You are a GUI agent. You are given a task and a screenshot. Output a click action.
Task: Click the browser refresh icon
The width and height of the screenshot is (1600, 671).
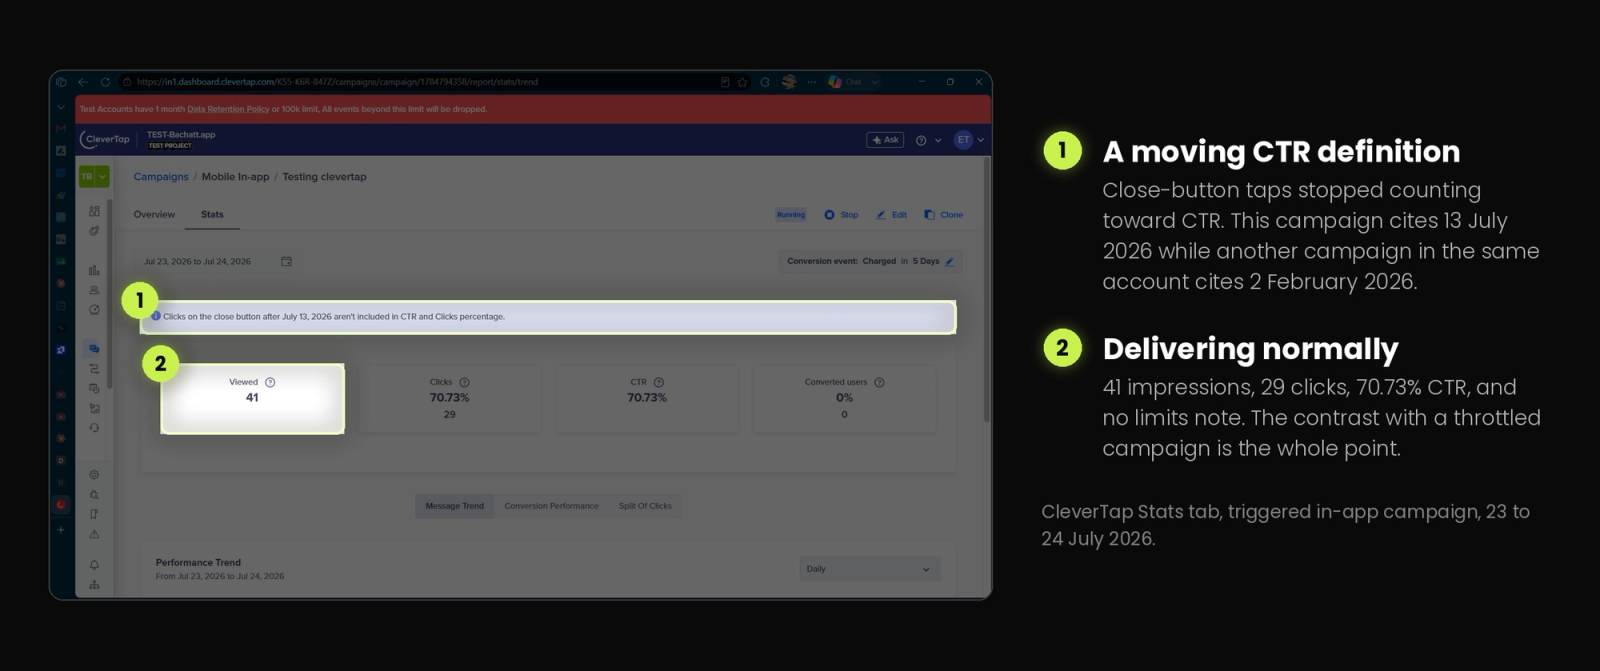click(x=105, y=82)
